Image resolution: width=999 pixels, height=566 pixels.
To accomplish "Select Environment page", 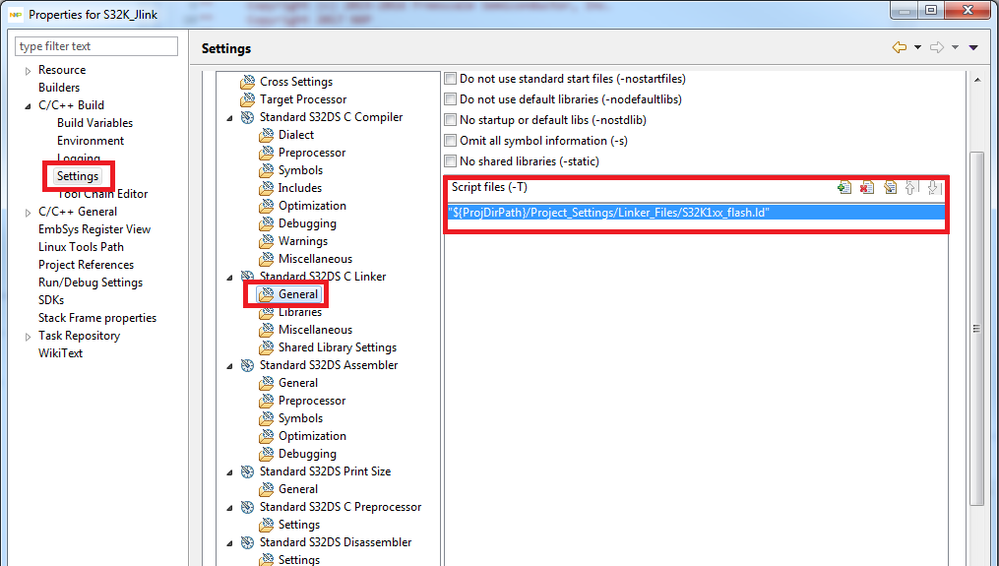I will click(x=90, y=141).
